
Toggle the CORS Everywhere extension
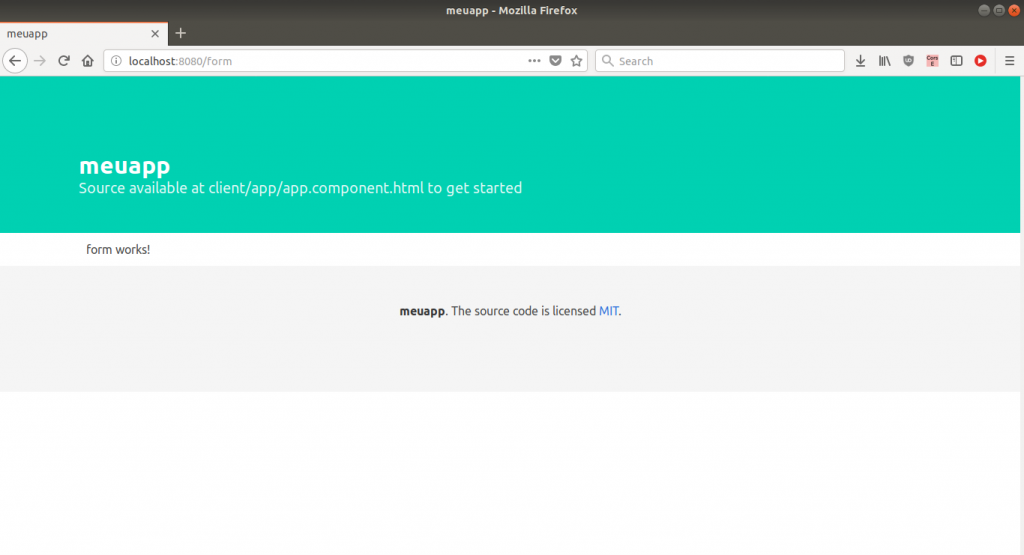932,61
